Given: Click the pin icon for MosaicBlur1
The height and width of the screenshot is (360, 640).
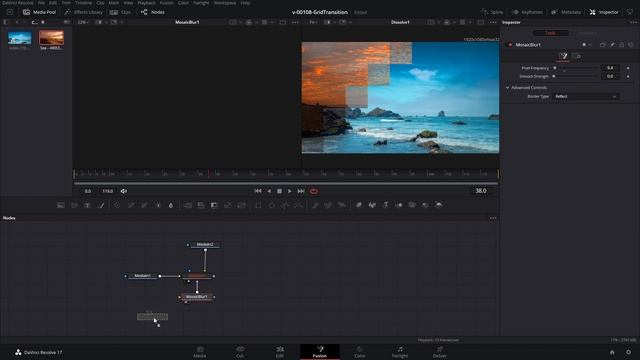Looking at the screenshot, I should pyautogui.click(x=612, y=44).
